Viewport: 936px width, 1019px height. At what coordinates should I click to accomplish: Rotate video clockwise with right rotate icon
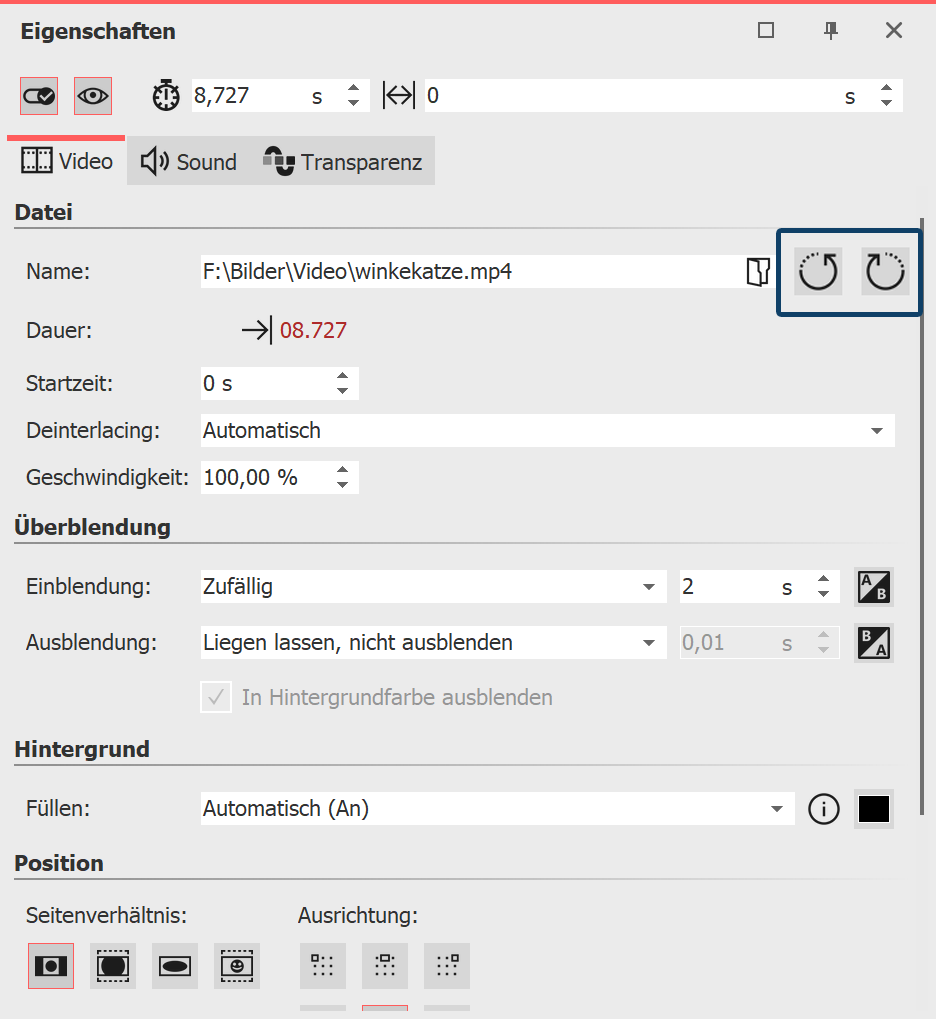(x=885, y=271)
